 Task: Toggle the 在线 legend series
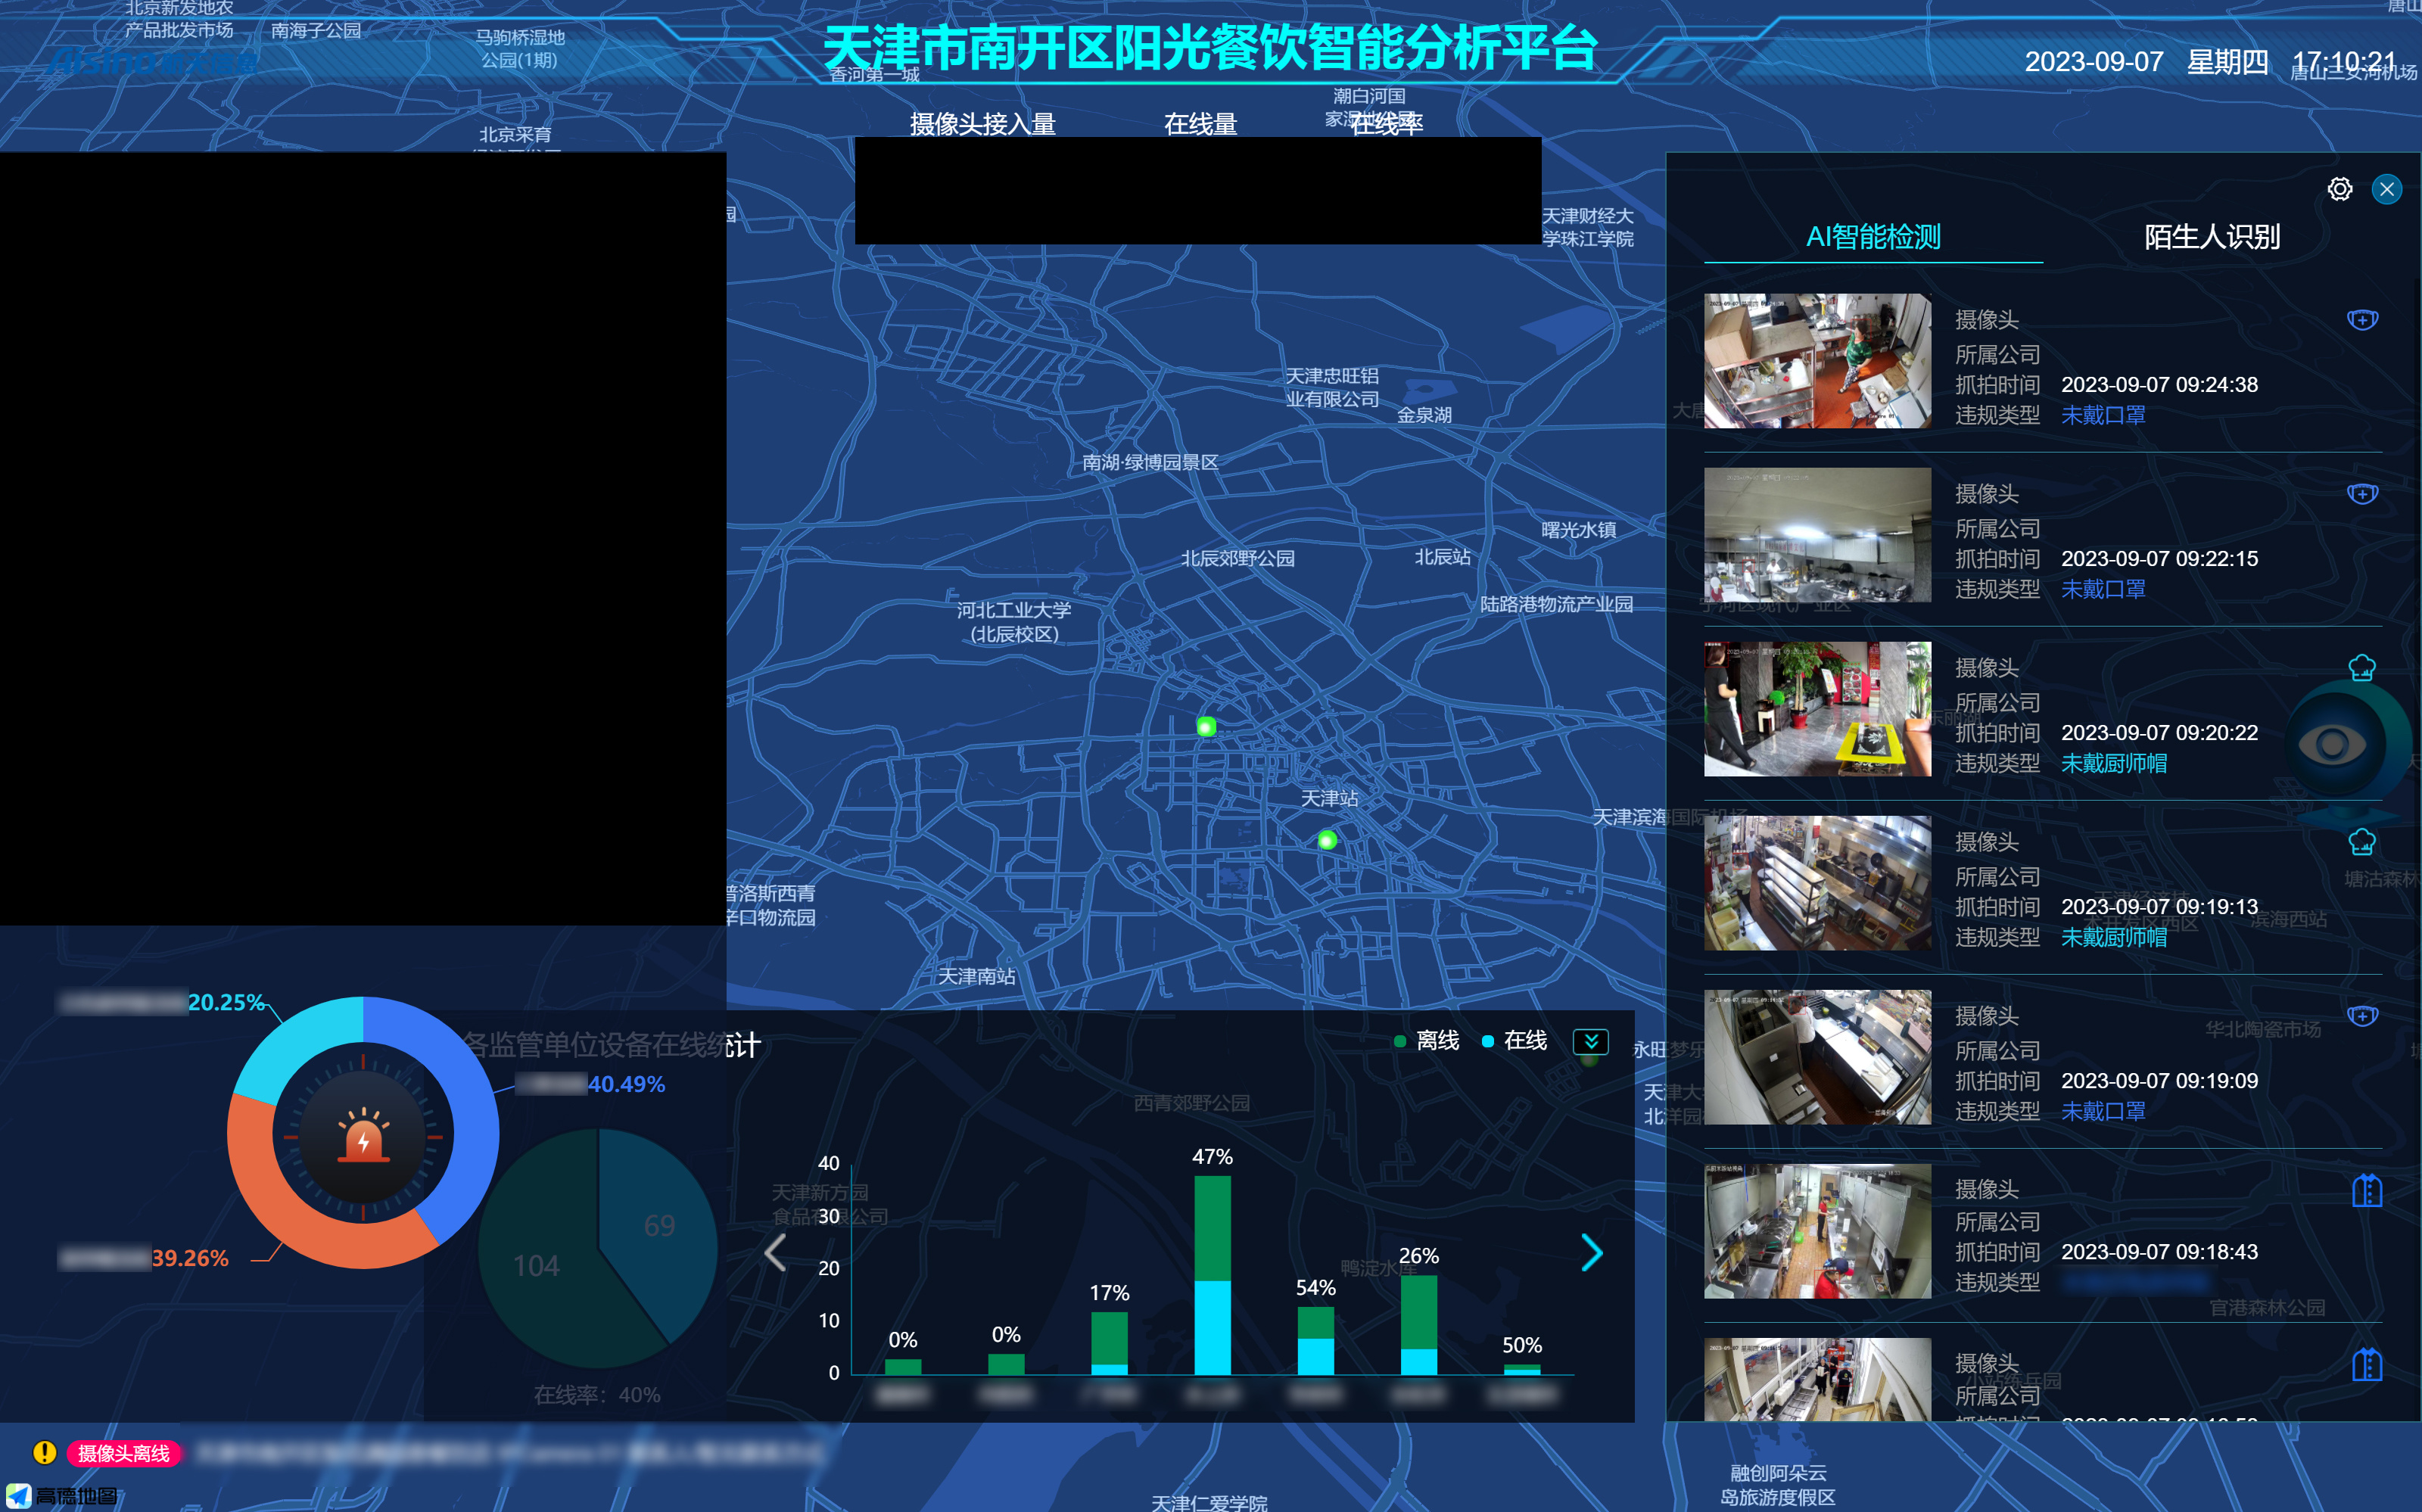pyautogui.click(x=1514, y=1041)
